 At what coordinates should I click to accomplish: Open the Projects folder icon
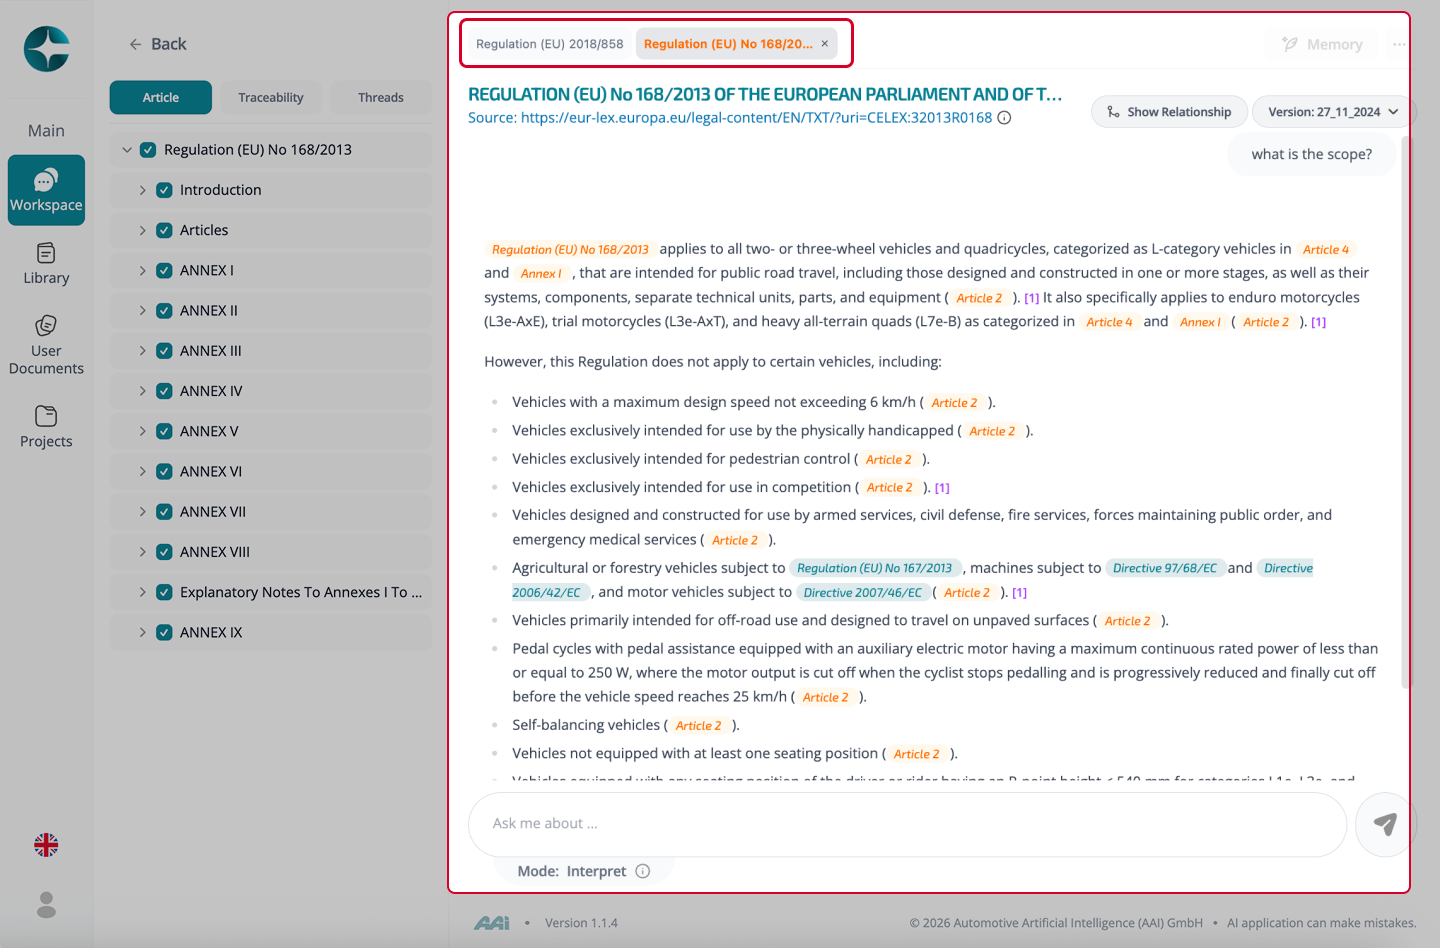[x=46, y=426]
